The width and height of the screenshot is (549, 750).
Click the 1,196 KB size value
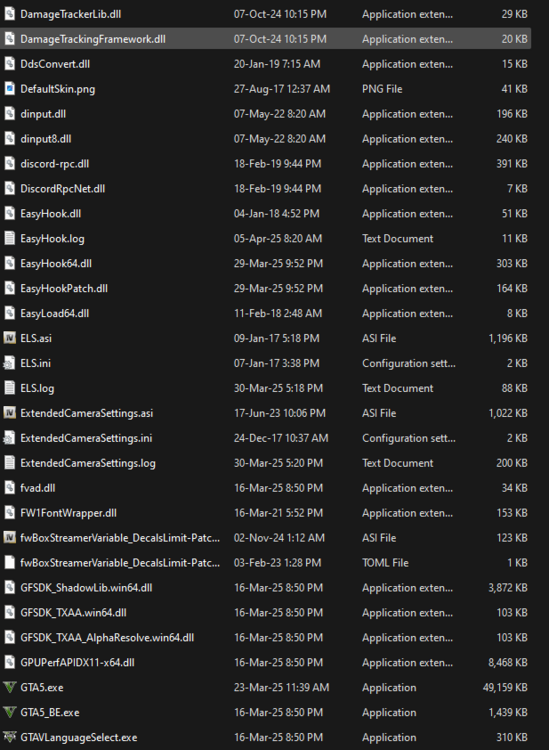[508, 338]
